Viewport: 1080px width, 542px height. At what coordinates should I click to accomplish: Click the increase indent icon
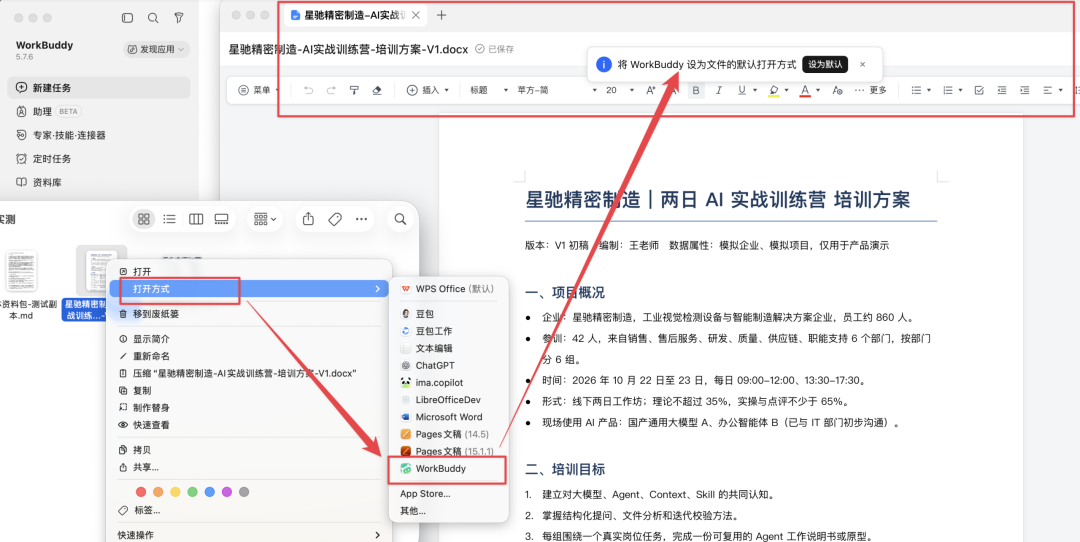[1024, 90]
